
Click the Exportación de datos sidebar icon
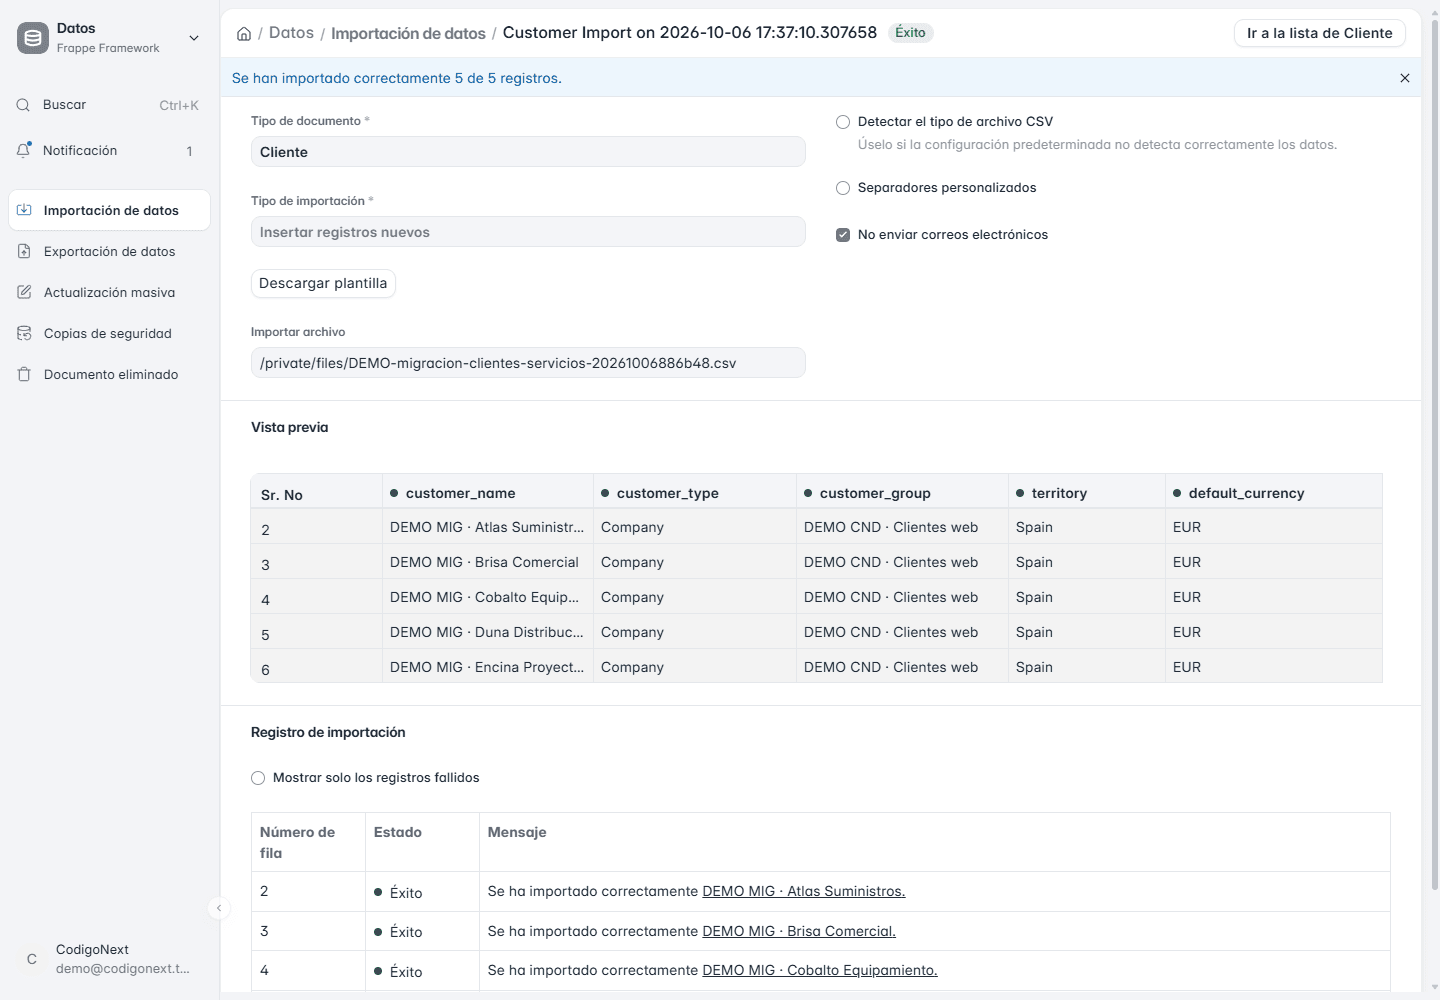pyautogui.click(x=24, y=251)
